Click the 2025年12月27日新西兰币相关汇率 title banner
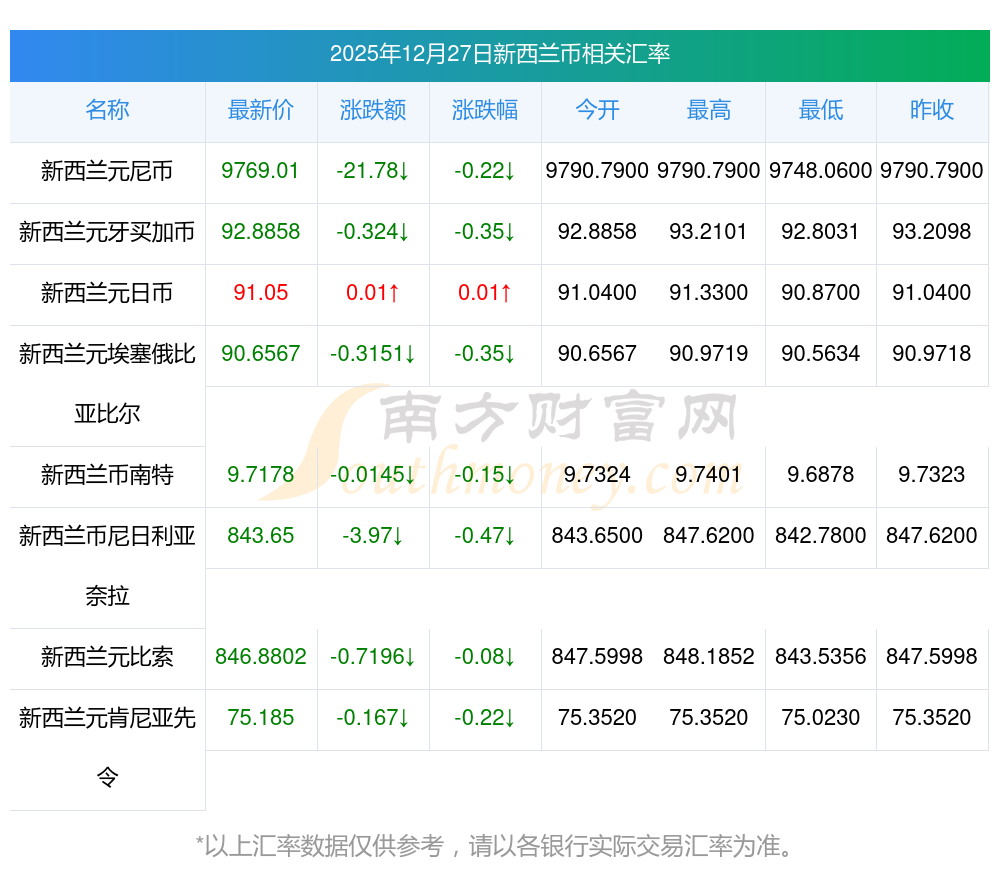The height and width of the screenshot is (877, 1000). point(499,54)
